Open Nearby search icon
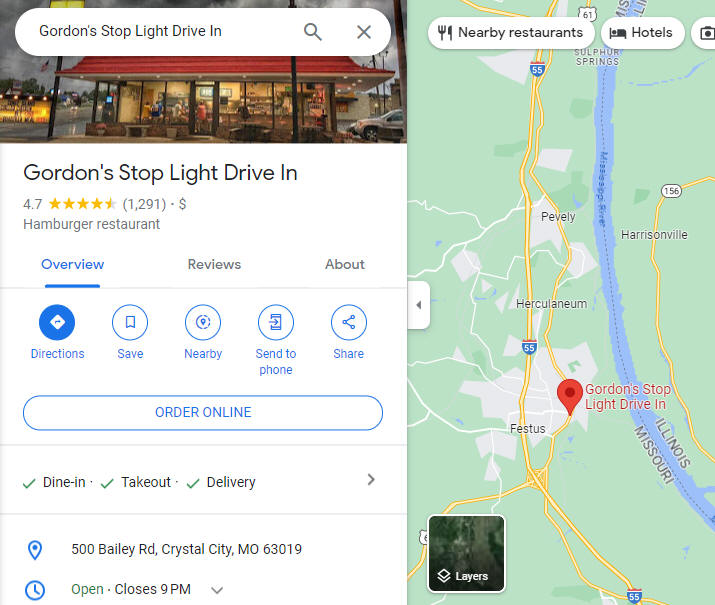 pos(203,322)
